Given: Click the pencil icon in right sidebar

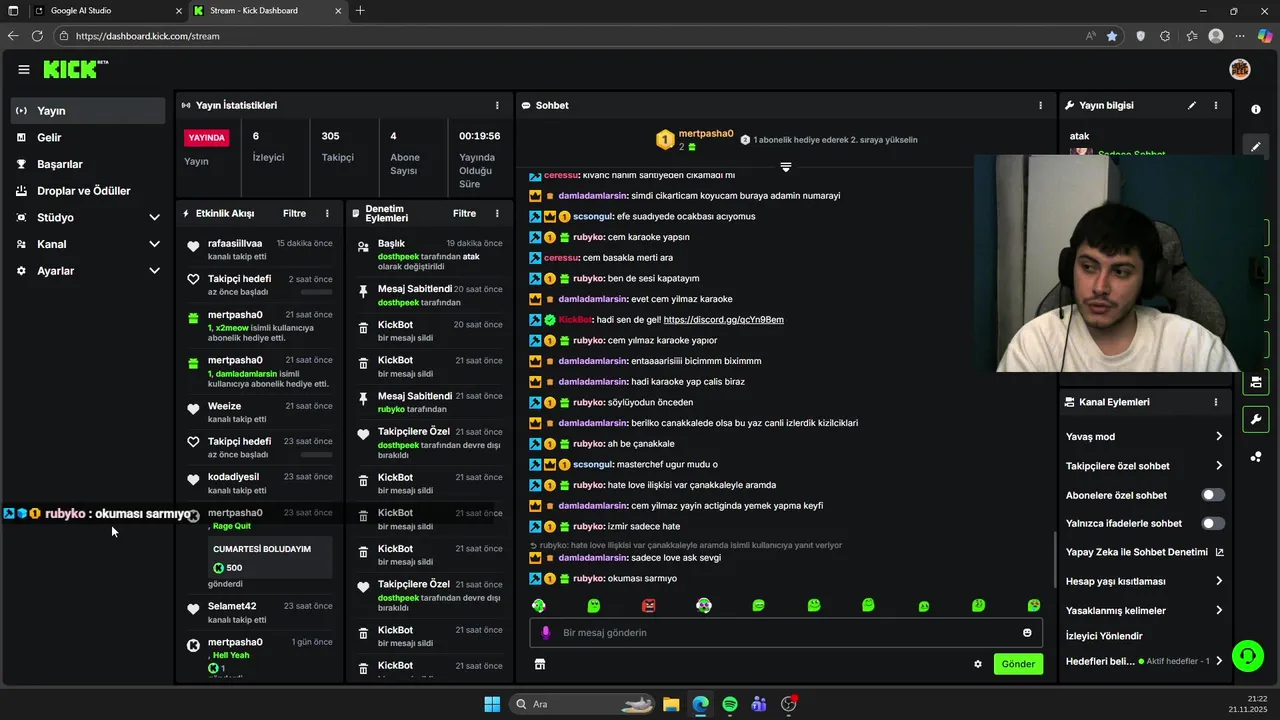Looking at the screenshot, I should [x=1256, y=146].
